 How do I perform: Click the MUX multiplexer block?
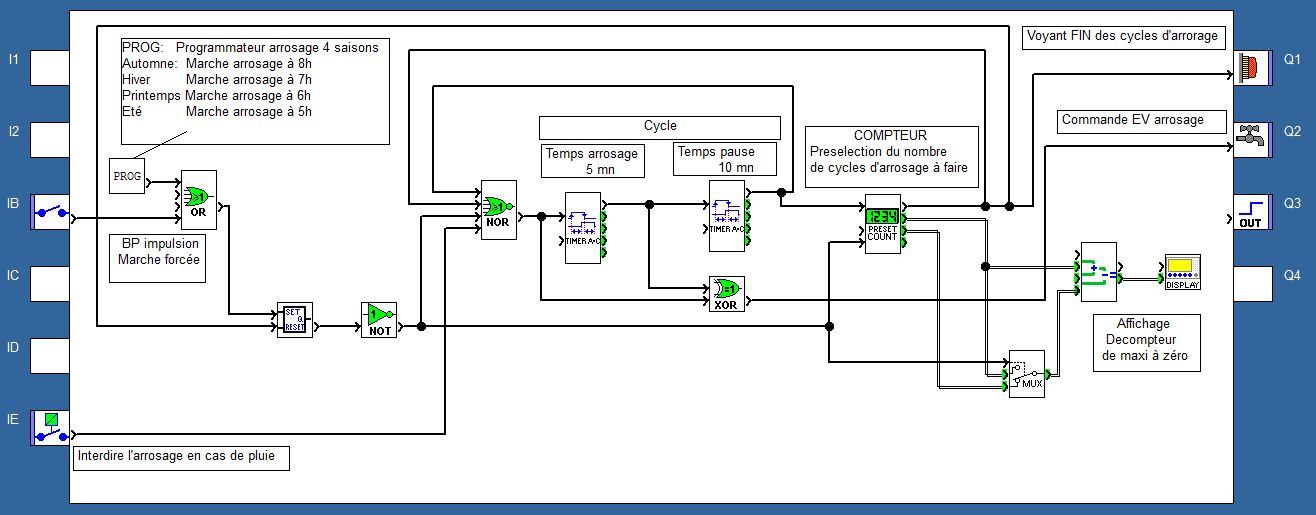tap(1026, 374)
